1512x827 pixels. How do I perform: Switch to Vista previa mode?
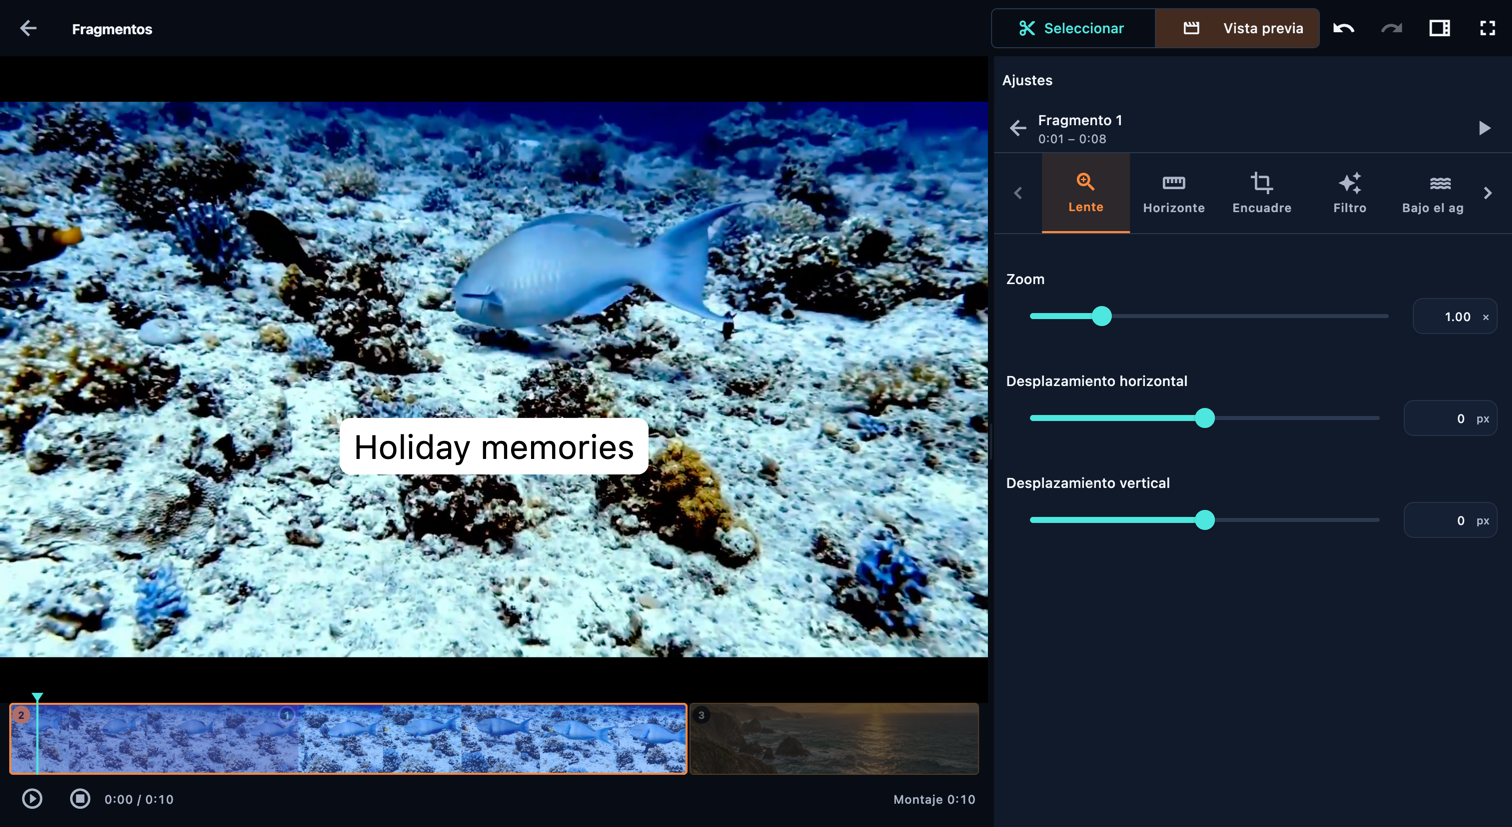coord(1237,28)
